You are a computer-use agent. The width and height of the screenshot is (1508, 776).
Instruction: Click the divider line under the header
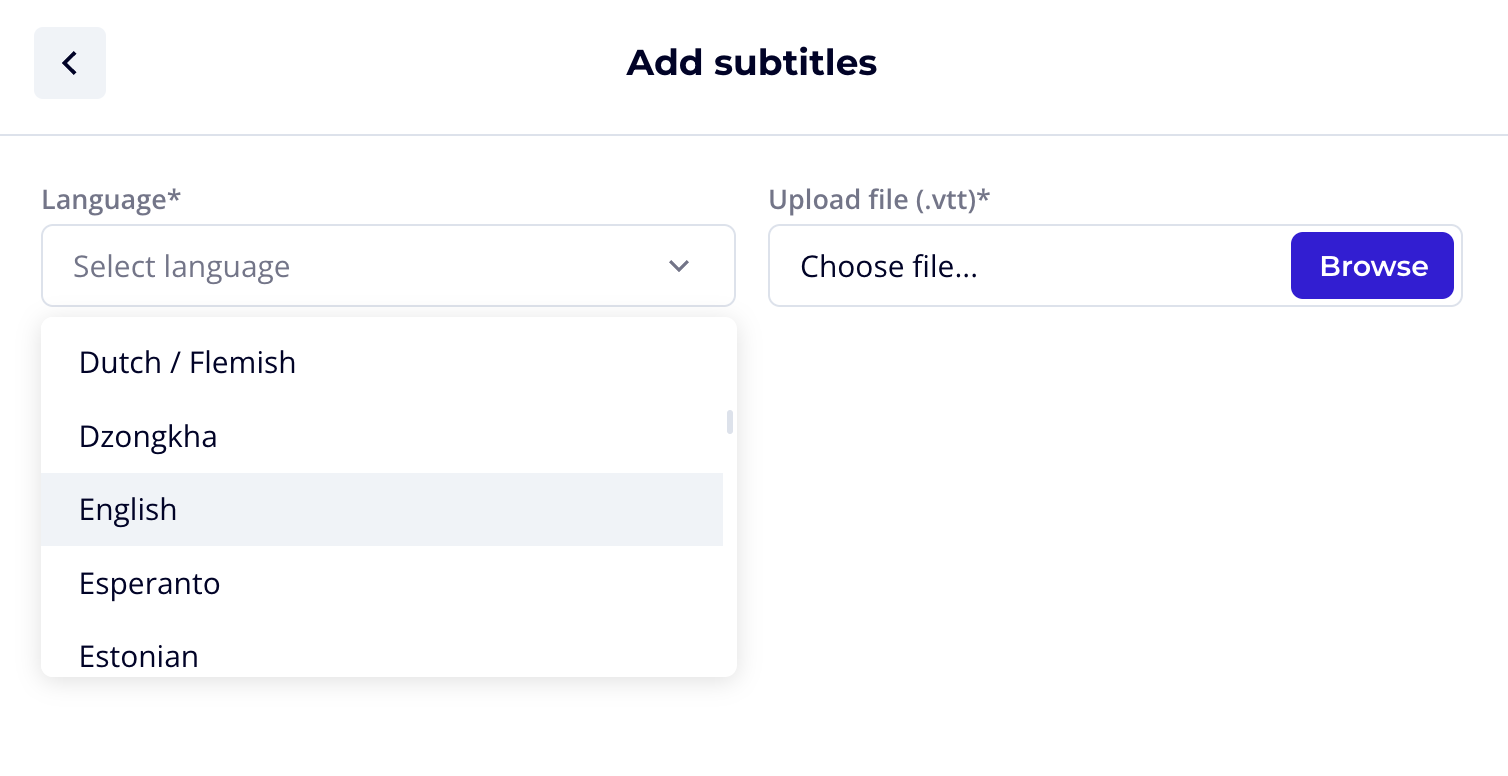[754, 135]
